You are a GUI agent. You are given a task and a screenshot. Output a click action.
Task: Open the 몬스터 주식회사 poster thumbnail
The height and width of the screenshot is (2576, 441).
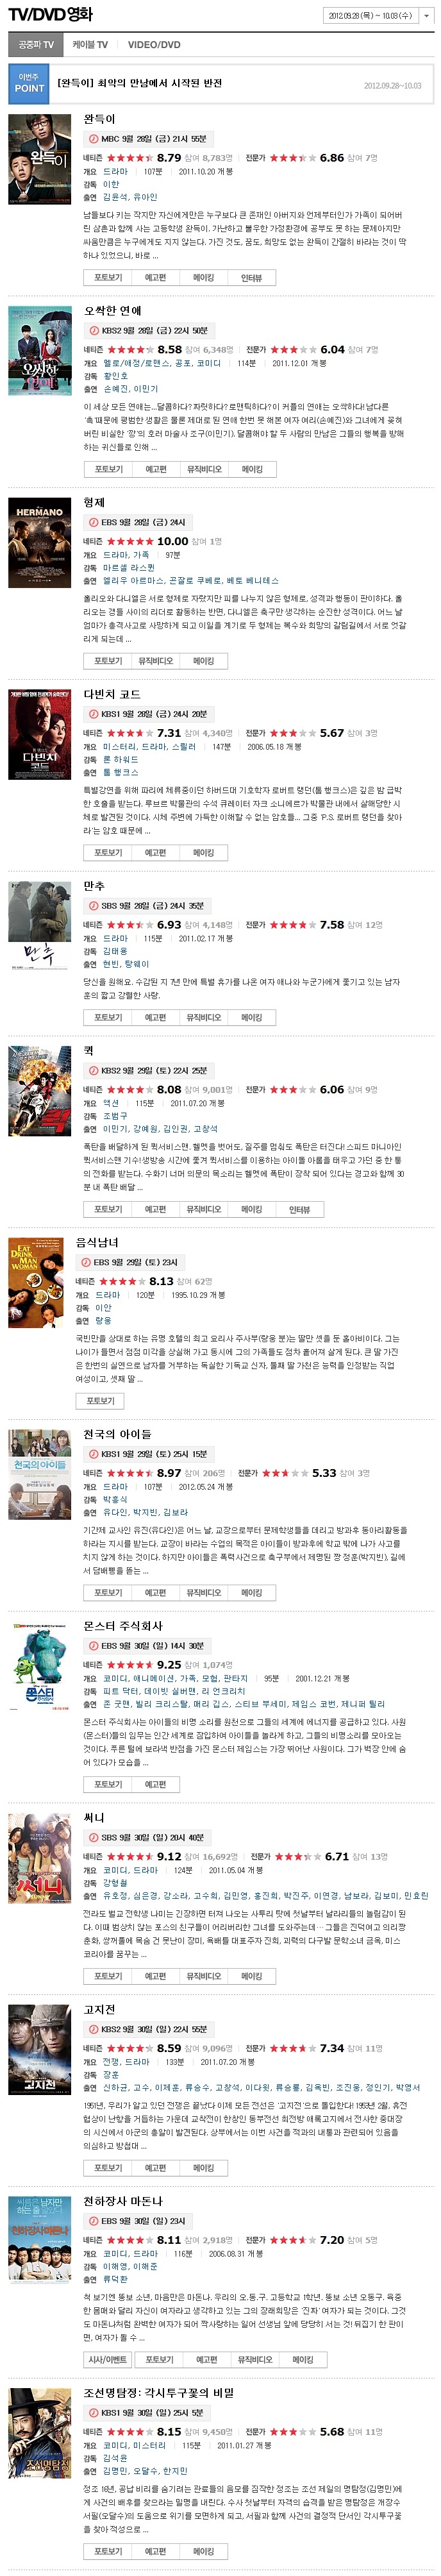pos(40,1666)
